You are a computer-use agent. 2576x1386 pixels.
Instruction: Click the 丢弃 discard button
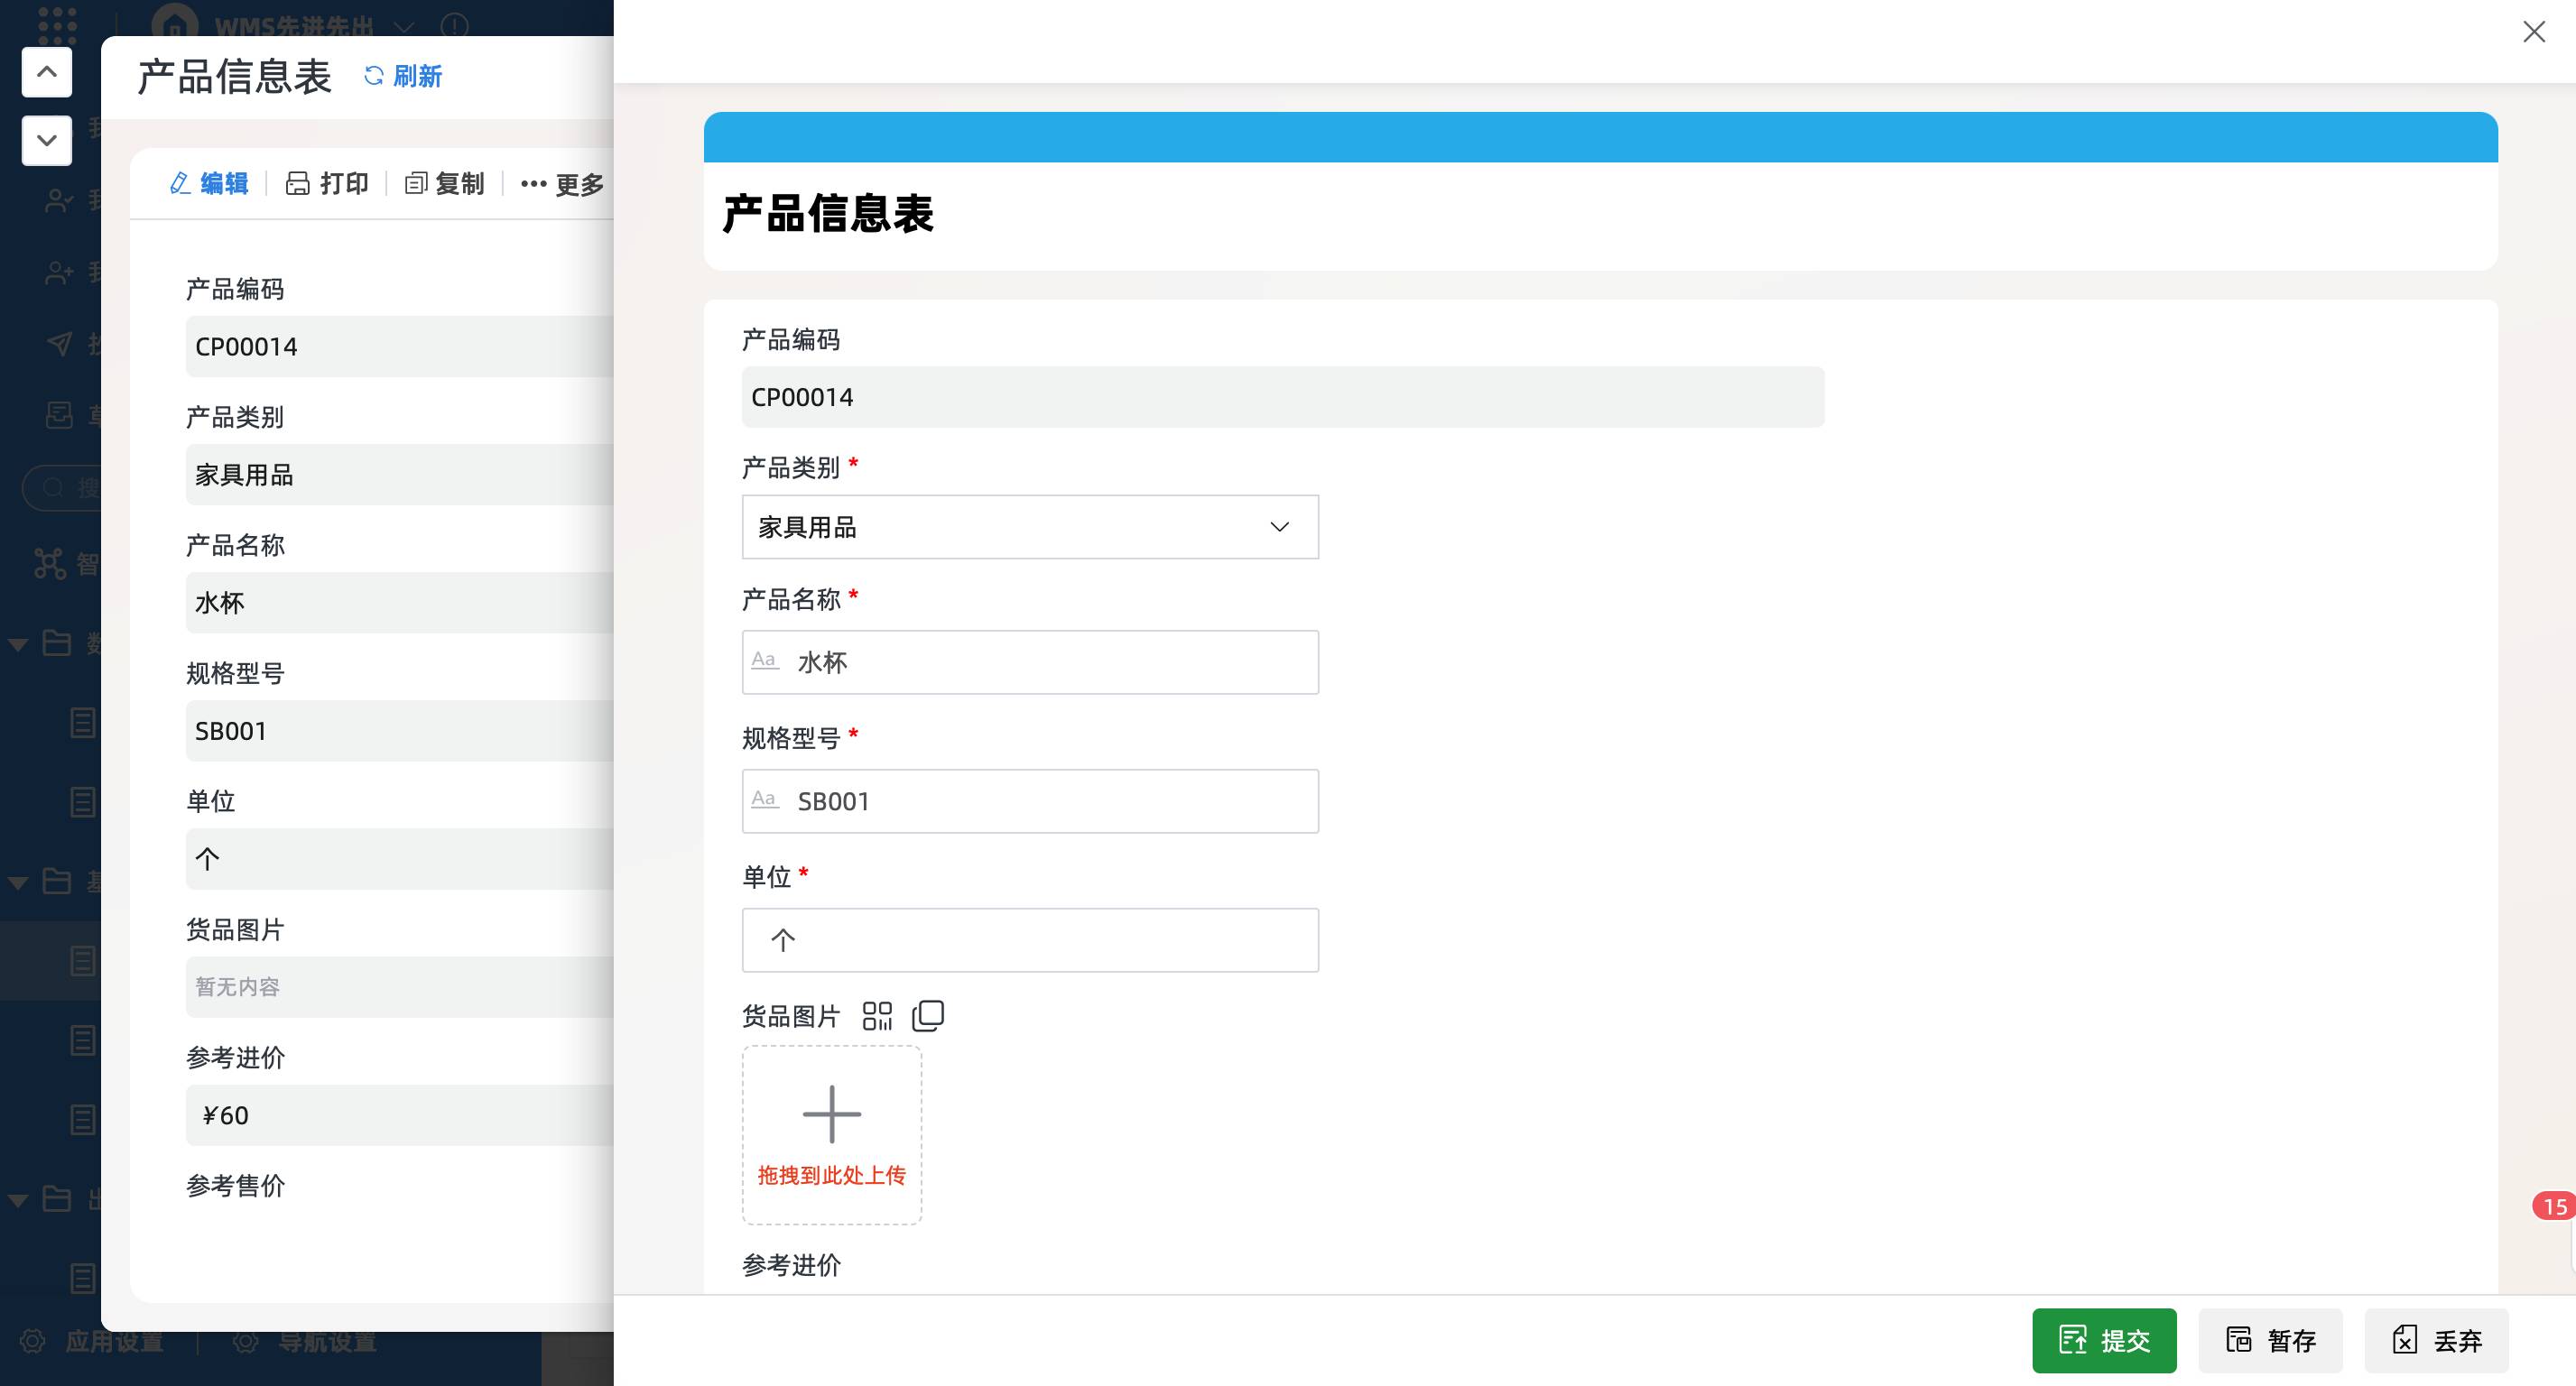(x=2436, y=1340)
